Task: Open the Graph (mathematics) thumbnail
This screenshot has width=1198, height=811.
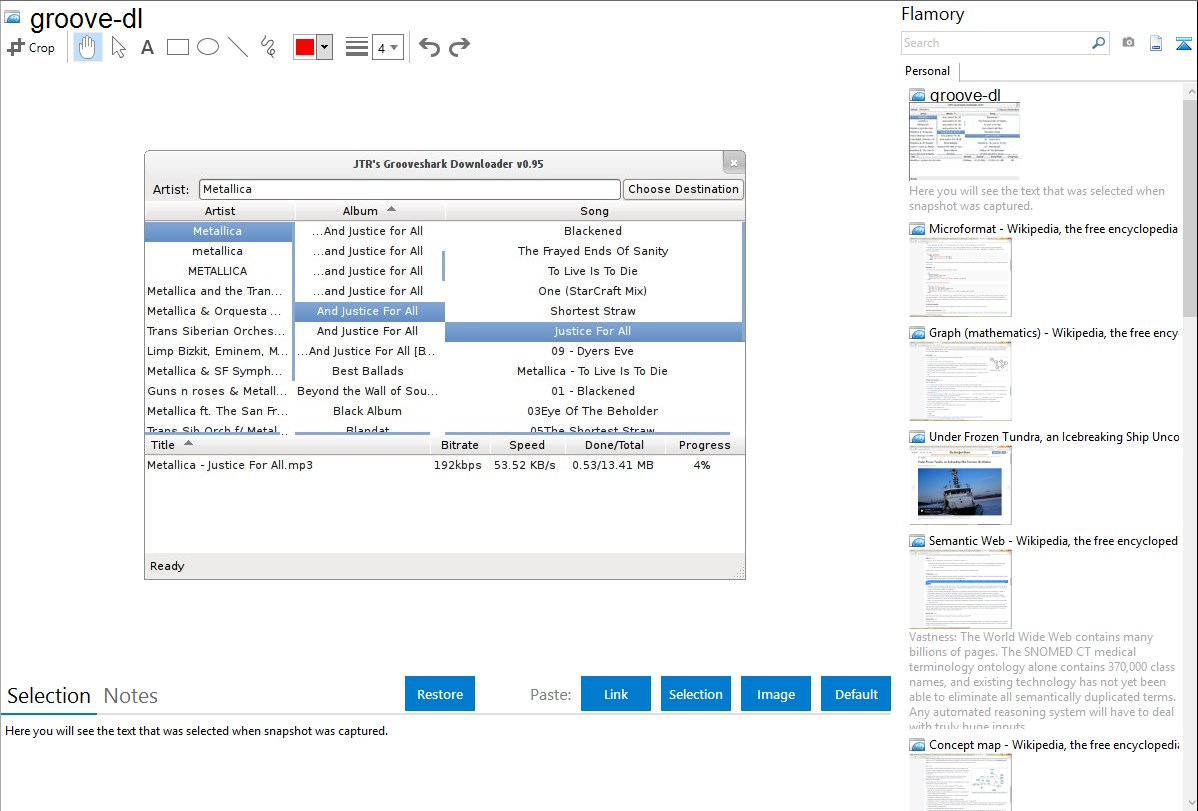Action: [960, 381]
